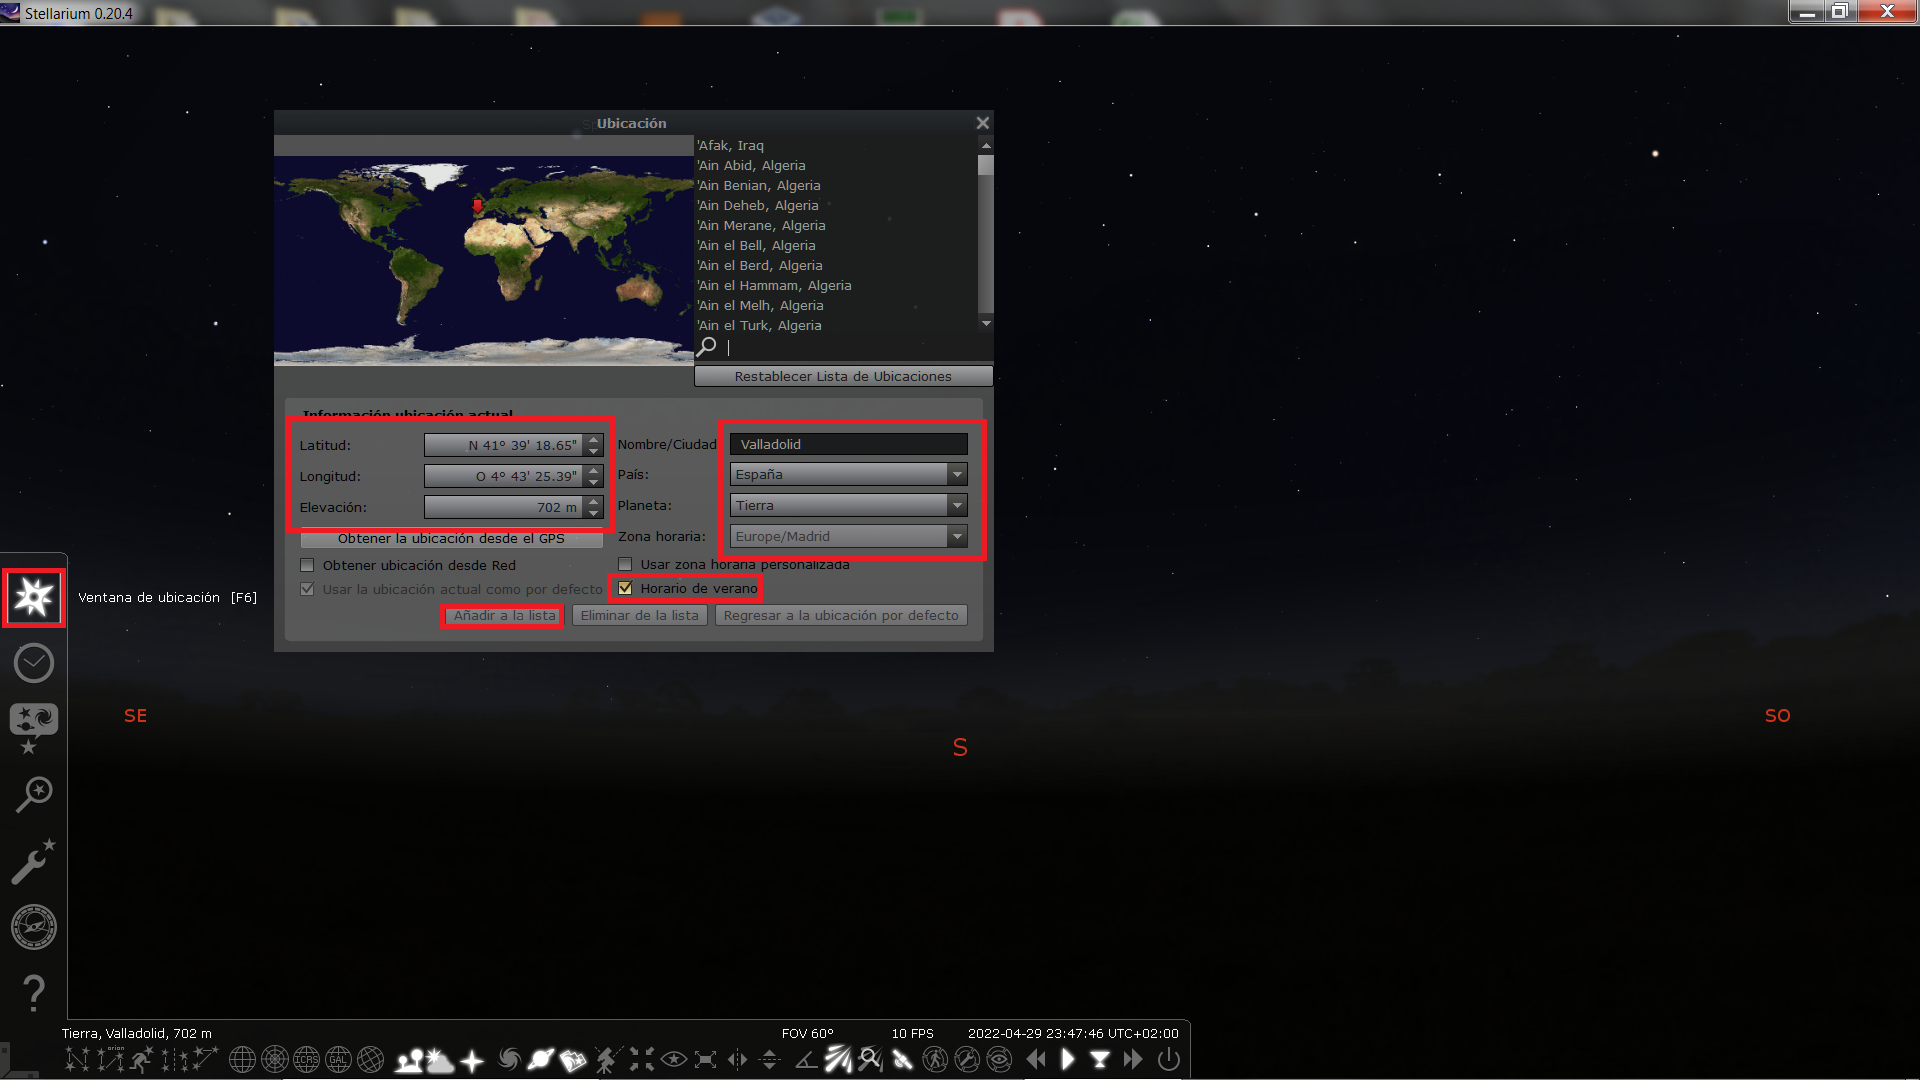Screen dimensions: 1920x1080
Task: Toggle atmosphere icon
Action: pos(440,1059)
